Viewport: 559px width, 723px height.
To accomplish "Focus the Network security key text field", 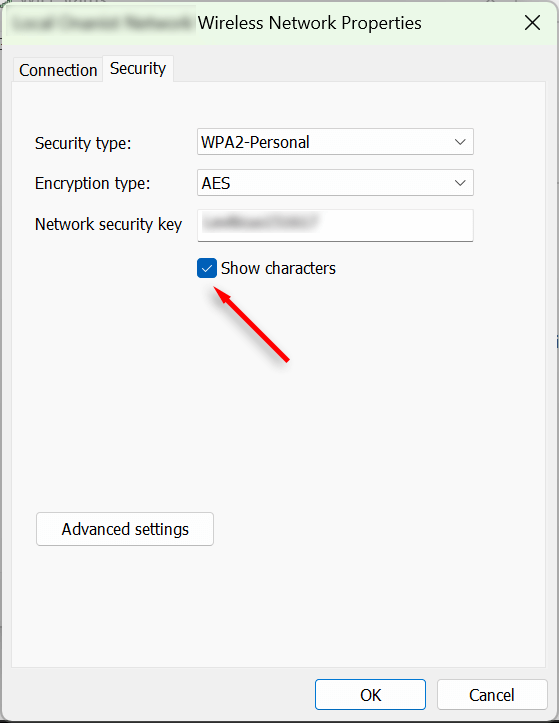I will click(x=335, y=225).
